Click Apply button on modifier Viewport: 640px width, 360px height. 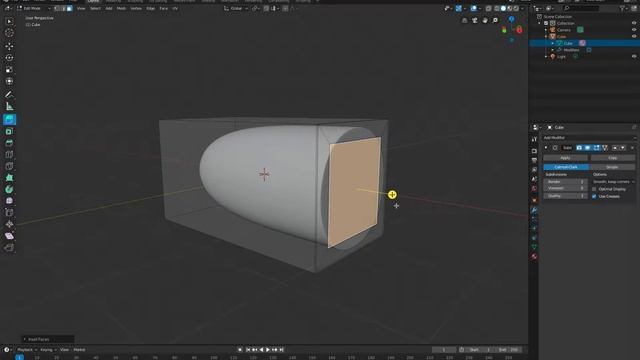pyautogui.click(x=565, y=158)
